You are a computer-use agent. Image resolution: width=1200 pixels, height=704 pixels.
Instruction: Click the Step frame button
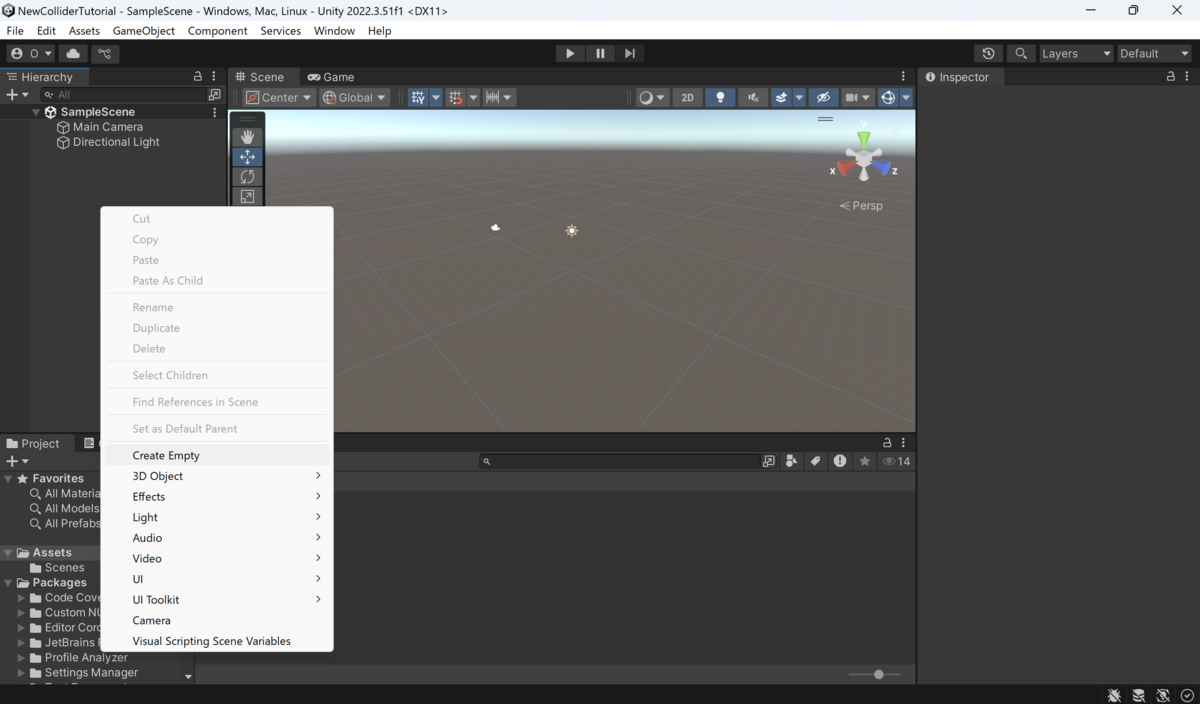point(629,53)
